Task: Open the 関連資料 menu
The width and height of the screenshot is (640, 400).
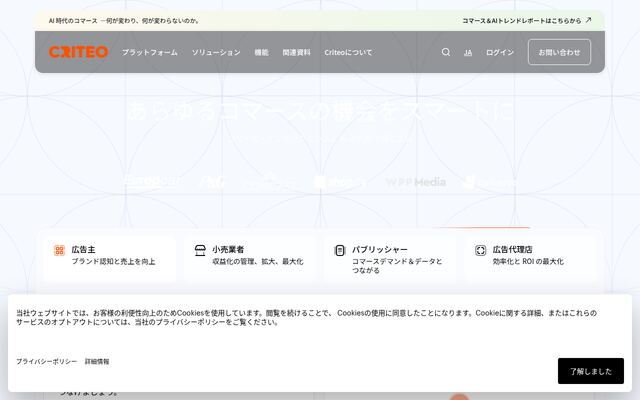Action: coord(296,52)
